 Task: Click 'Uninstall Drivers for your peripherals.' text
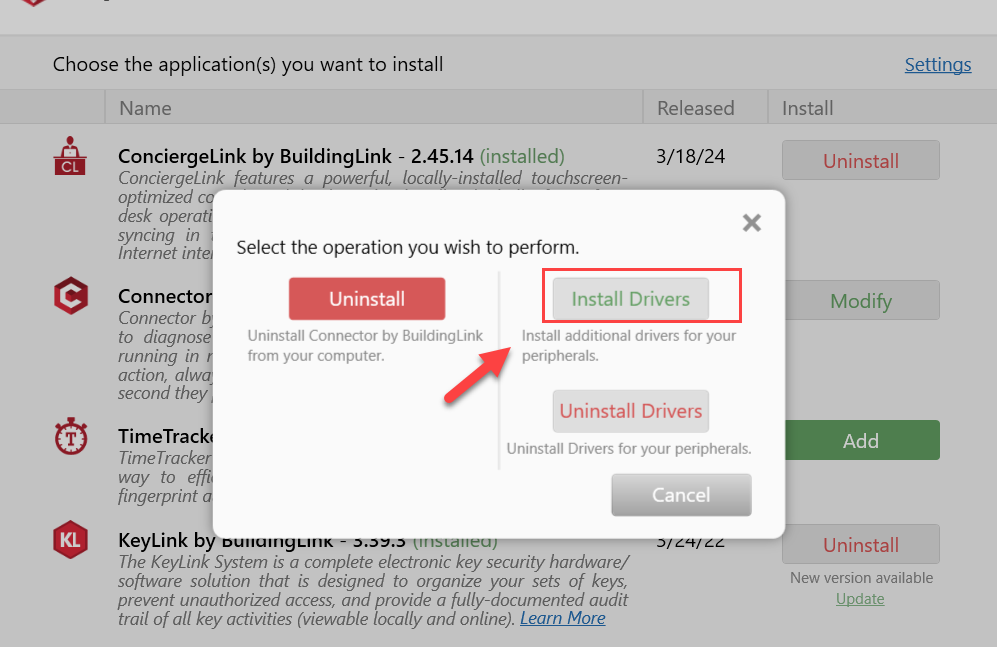click(629, 449)
